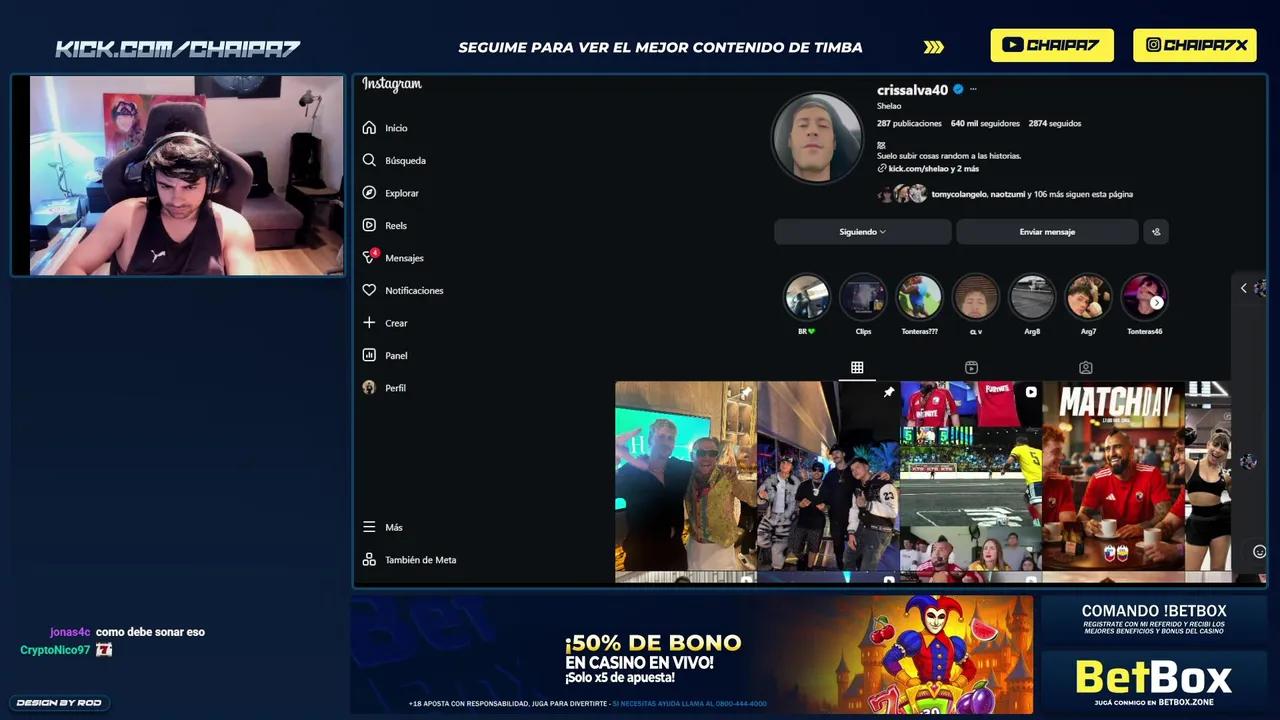1280x720 pixels.
Task: Click the 287 publicaciones count
Action: click(x=909, y=124)
